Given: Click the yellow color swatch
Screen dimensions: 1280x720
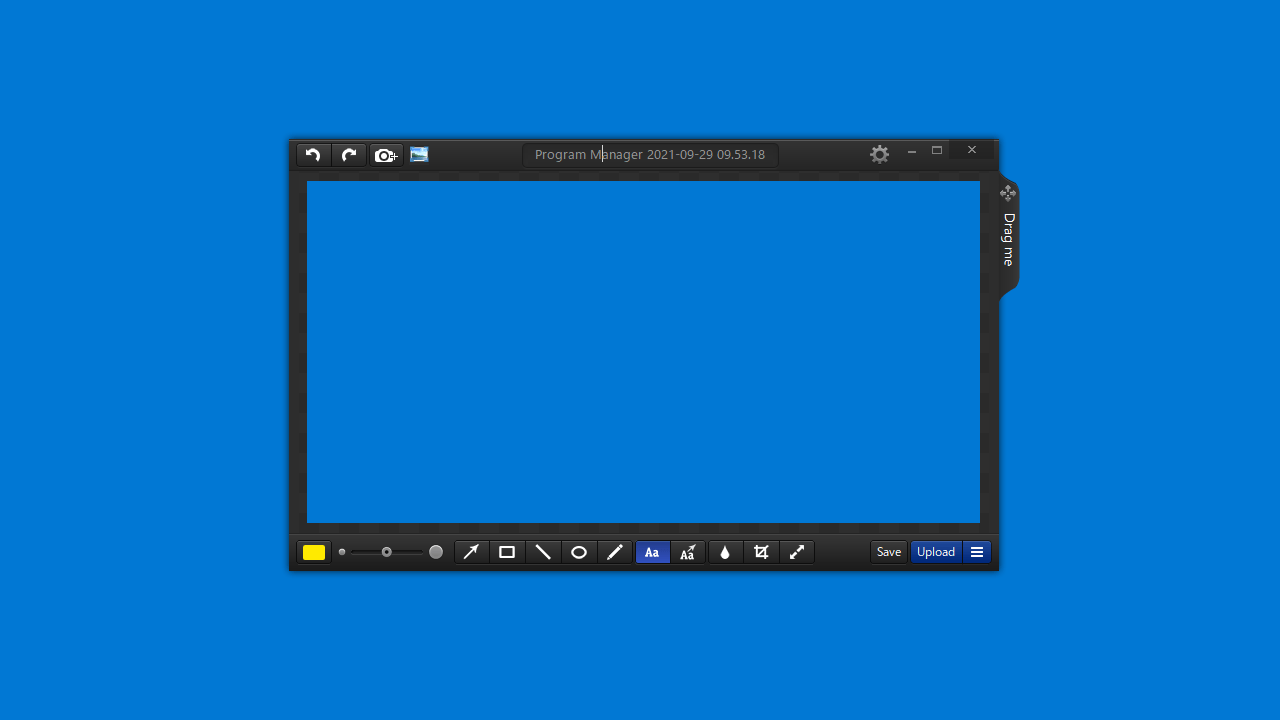Looking at the screenshot, I should pos(314,552).
